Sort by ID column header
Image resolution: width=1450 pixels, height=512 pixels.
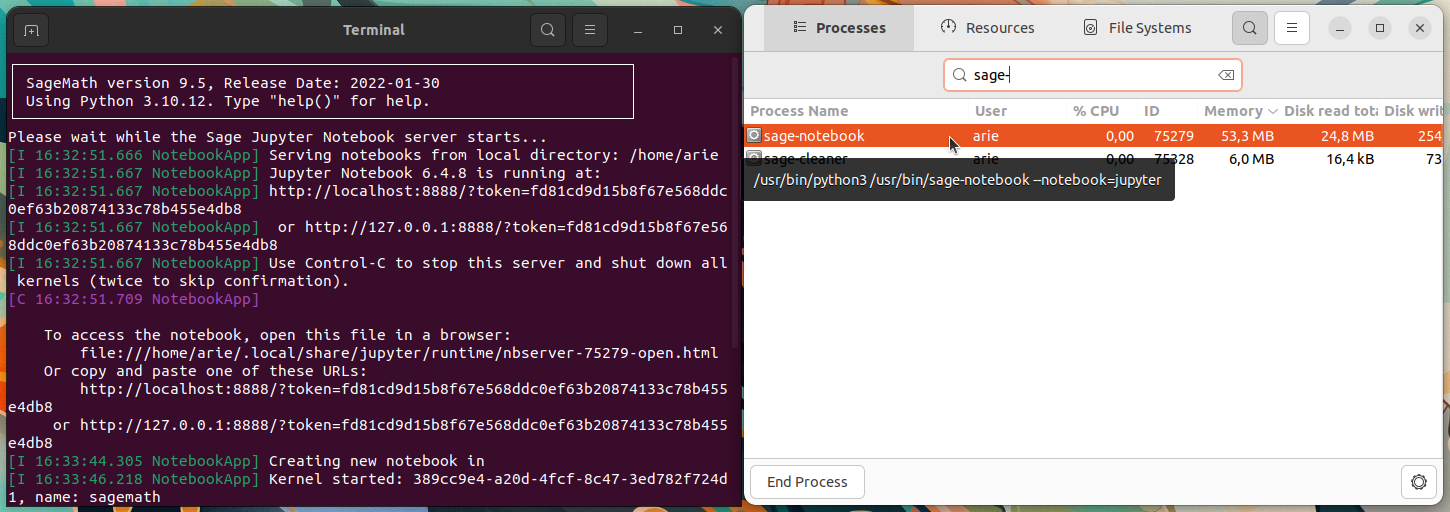click(x=1168, y=111)
